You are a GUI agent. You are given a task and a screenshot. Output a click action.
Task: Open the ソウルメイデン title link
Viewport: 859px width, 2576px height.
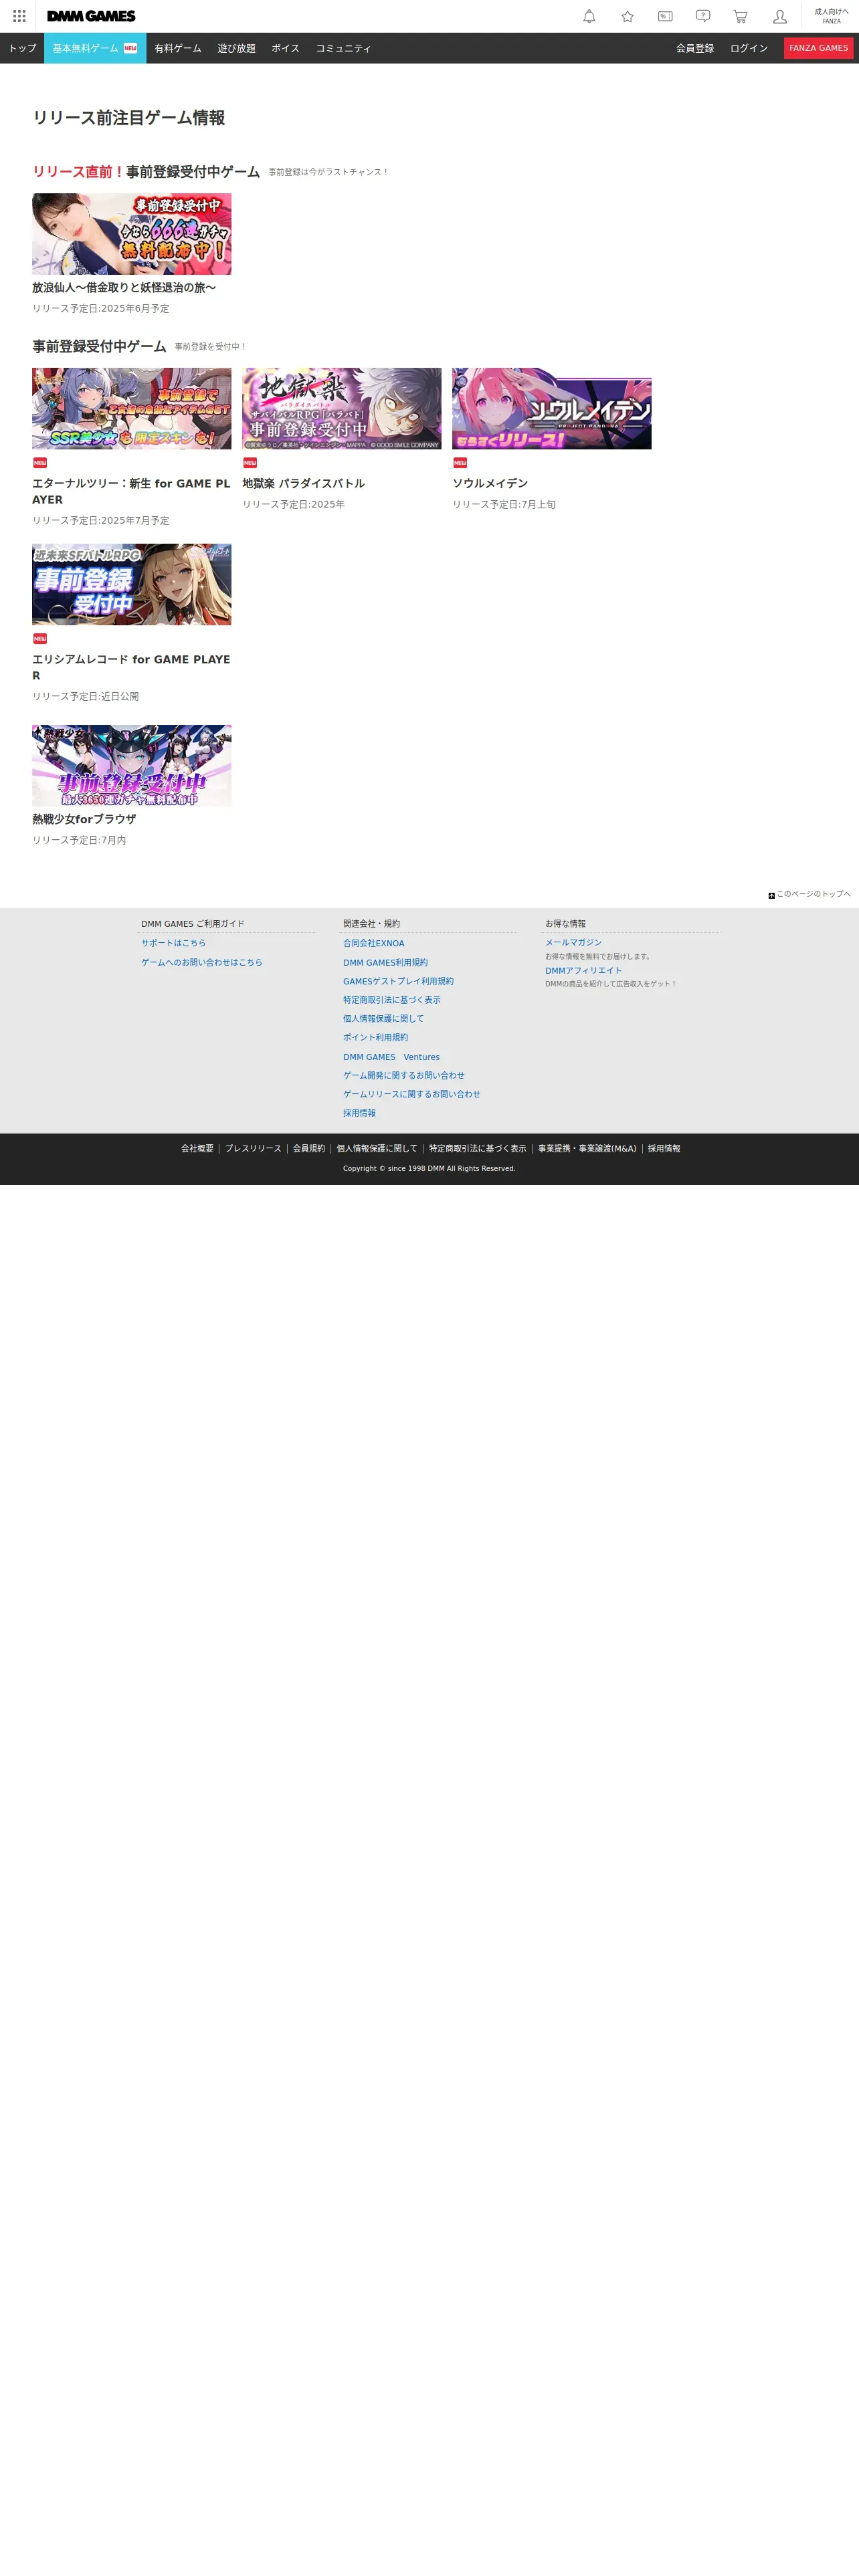click(x=490, y=483)
